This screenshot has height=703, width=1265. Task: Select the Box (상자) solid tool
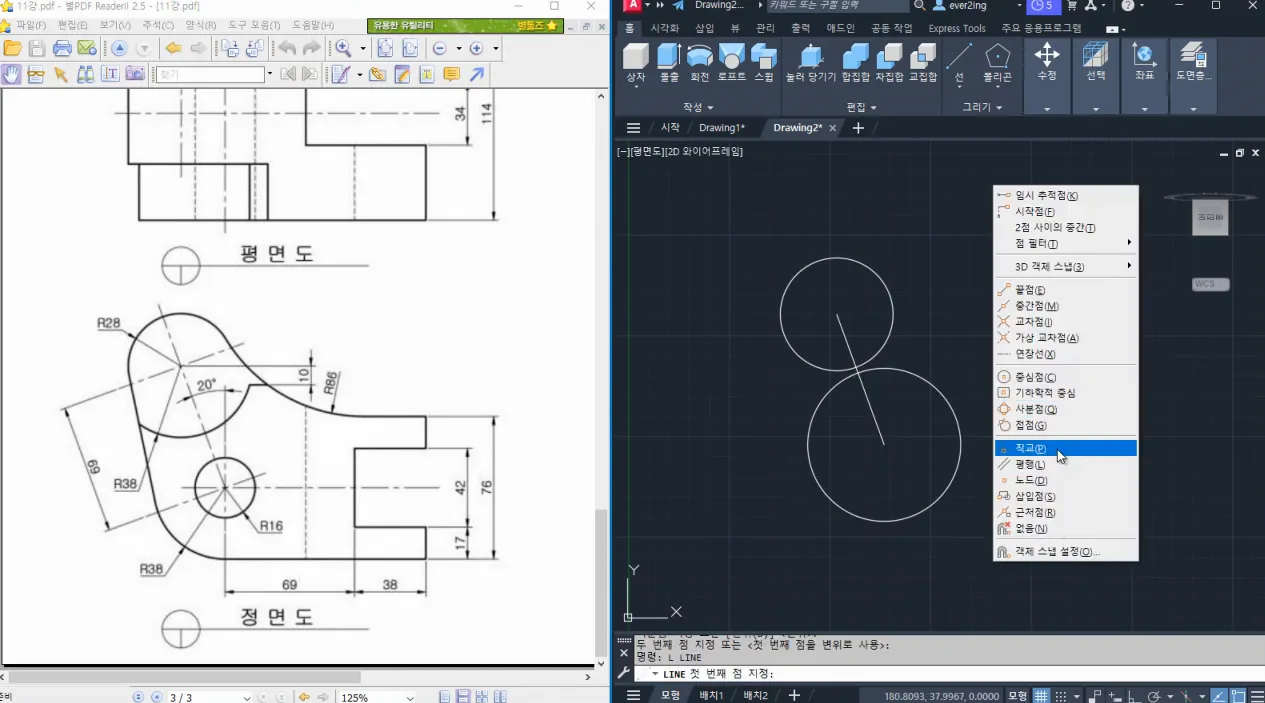point(636,62)
